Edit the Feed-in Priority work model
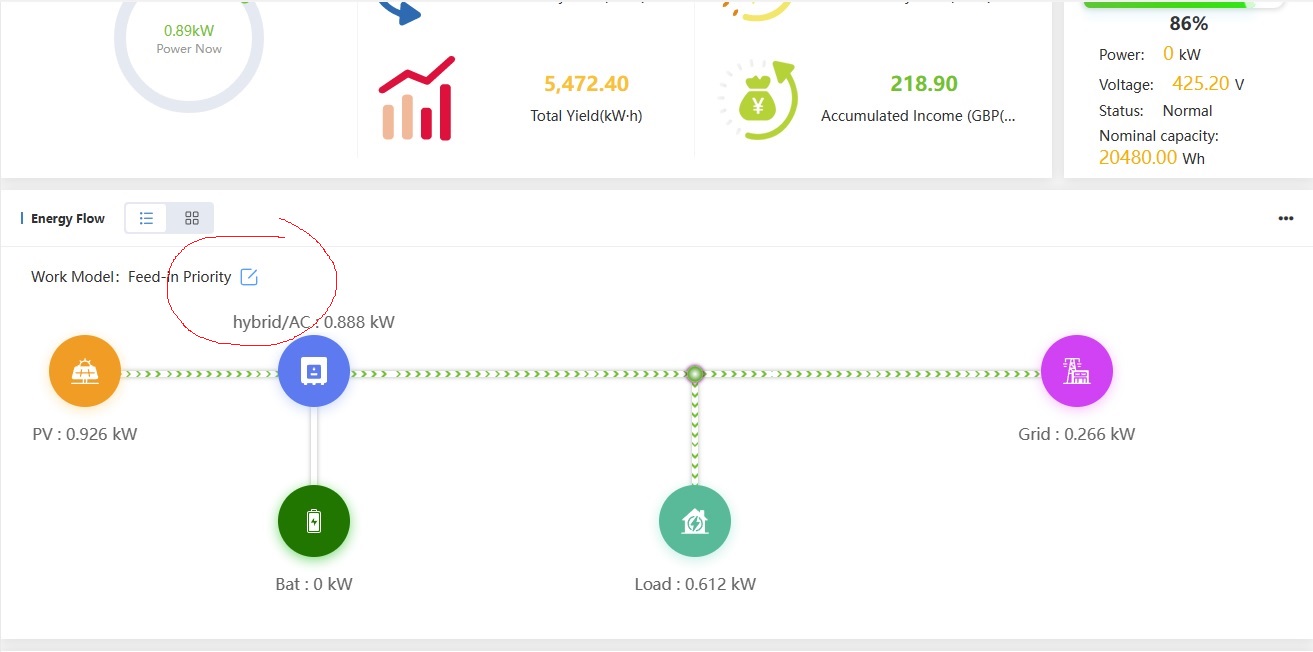The image size is (1313, 652). tap(249, 277)
